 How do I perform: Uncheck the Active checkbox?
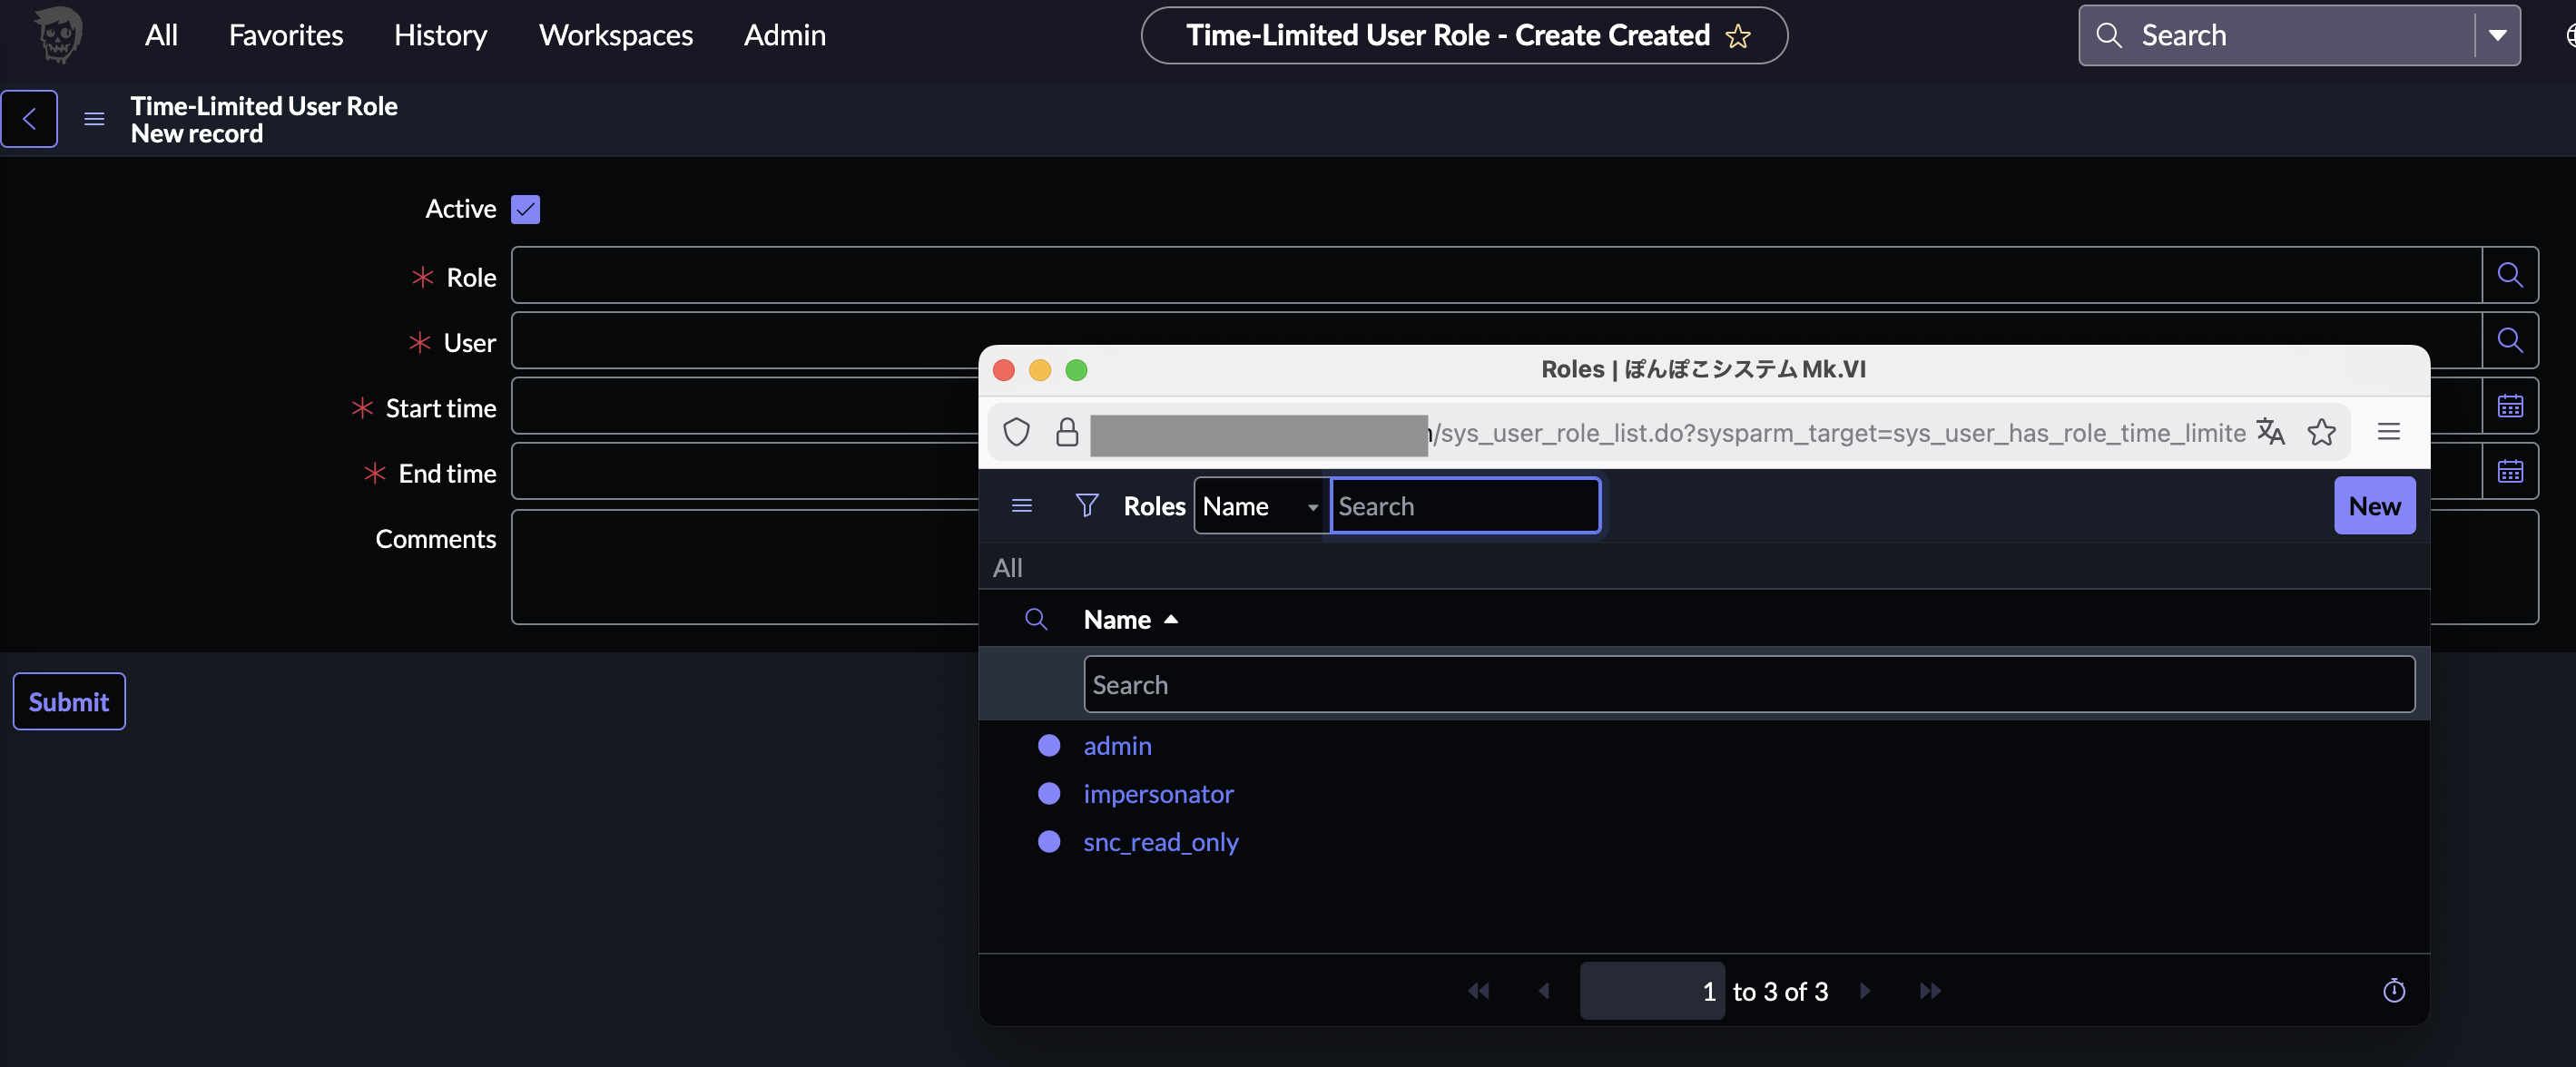point(525,209)
